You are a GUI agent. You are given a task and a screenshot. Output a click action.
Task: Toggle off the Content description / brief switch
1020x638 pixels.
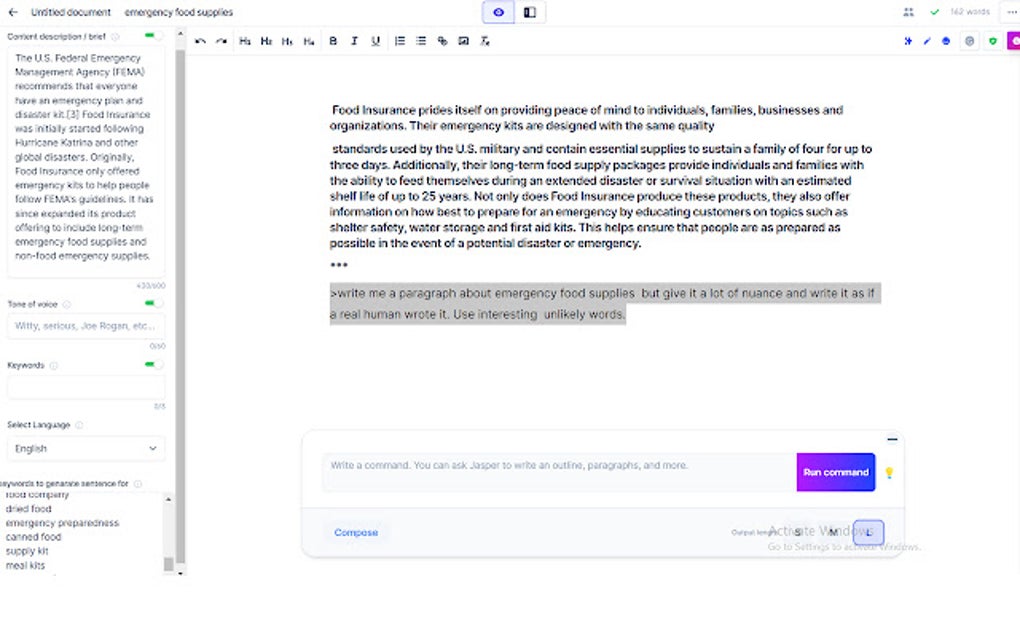click(152, 33)
